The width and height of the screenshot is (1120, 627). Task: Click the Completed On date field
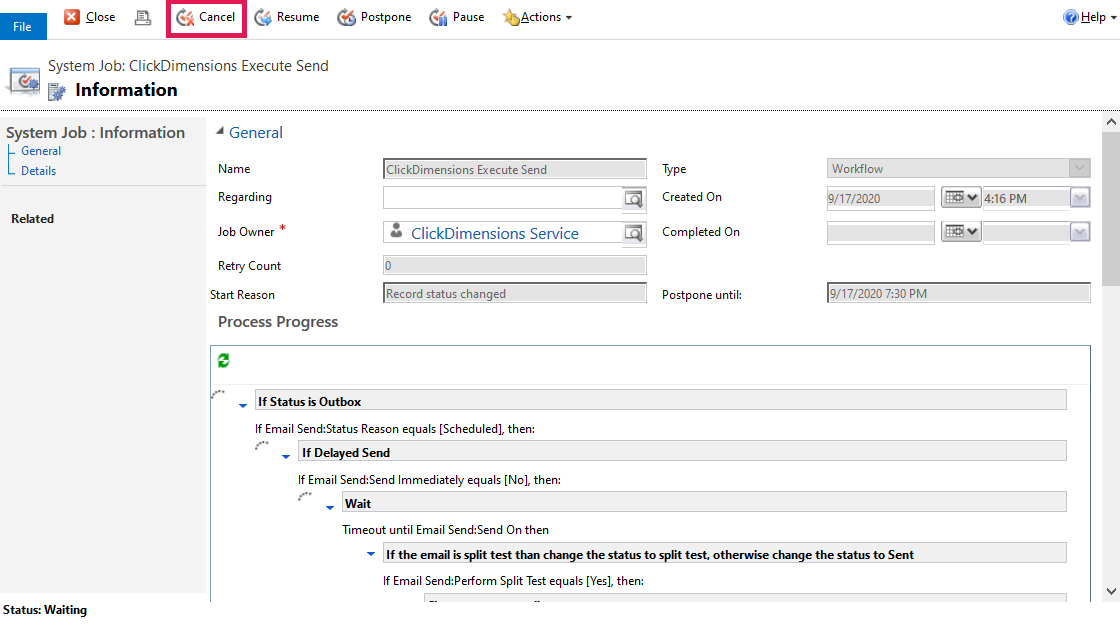[880, 232]
